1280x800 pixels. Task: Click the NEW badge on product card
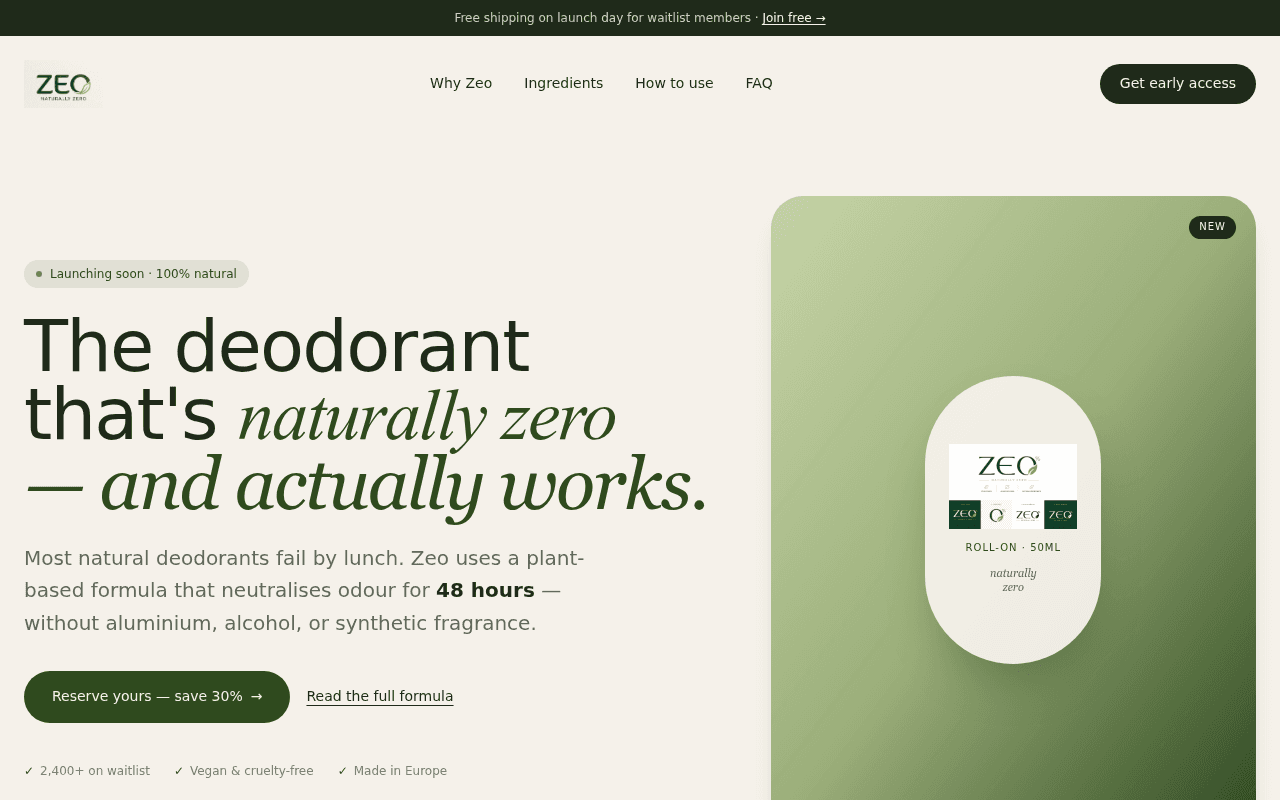click(x=1212, y=227)
